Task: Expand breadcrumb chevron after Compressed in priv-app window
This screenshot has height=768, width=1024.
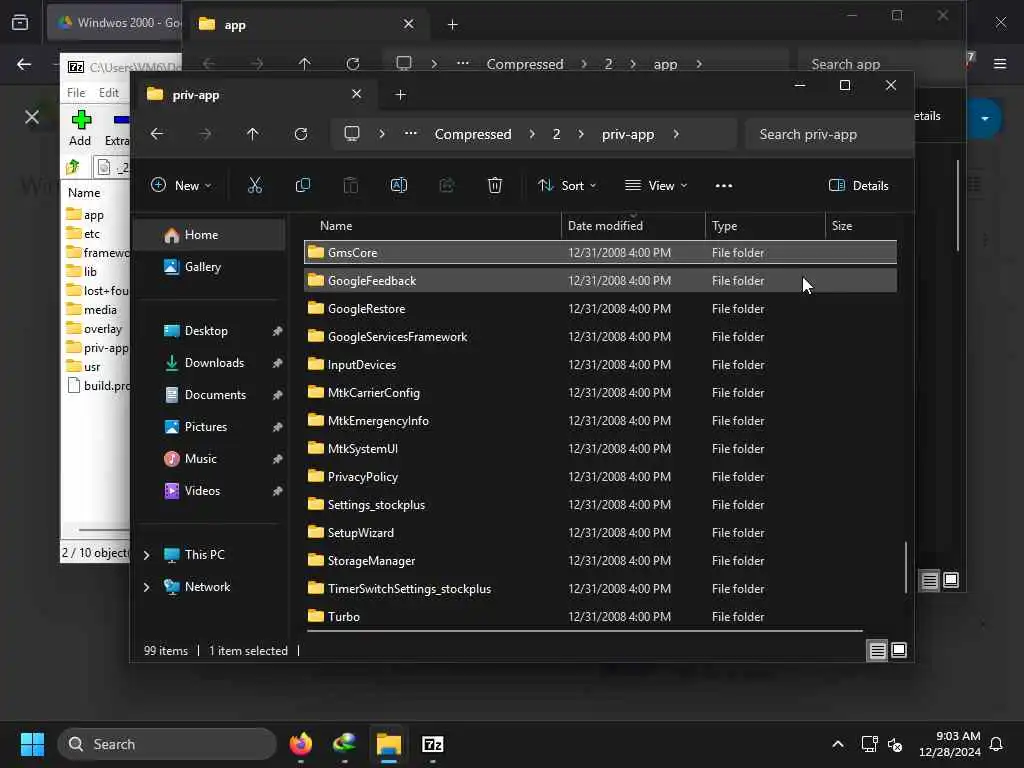Action: (532, 134)
